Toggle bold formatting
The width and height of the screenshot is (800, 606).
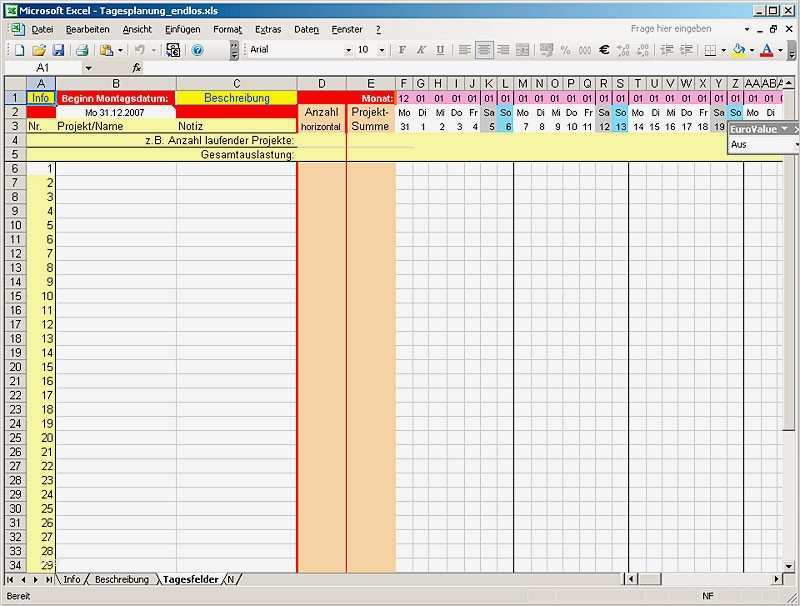402,50
